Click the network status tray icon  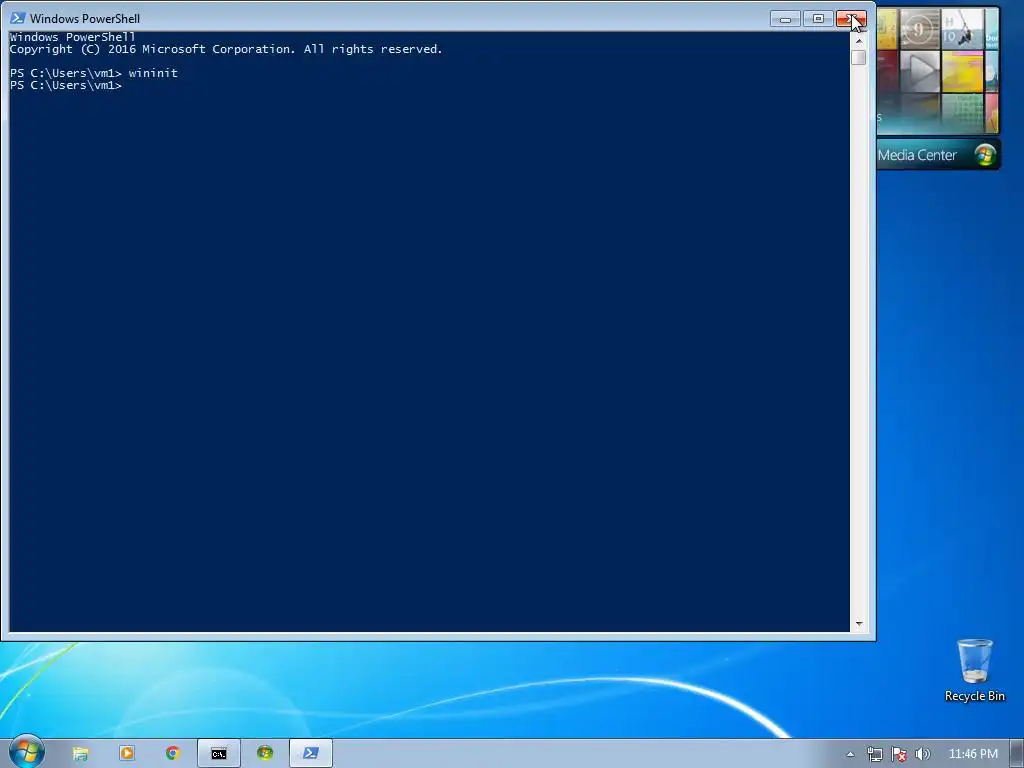pyautogui.click(x=874, y=754)
